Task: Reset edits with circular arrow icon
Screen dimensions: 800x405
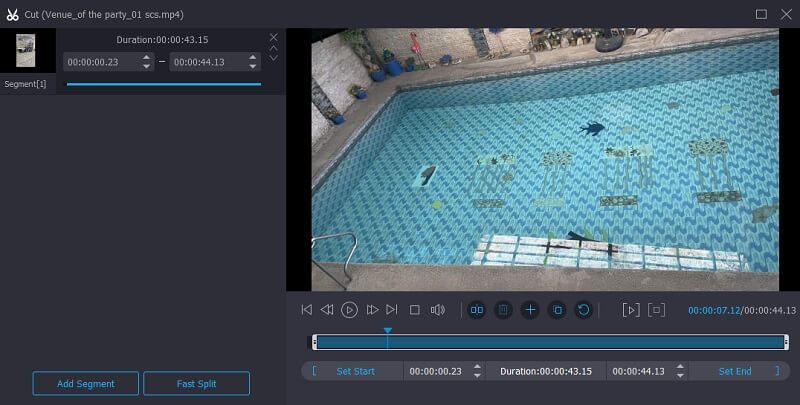Action: click(x=584, y=310)
